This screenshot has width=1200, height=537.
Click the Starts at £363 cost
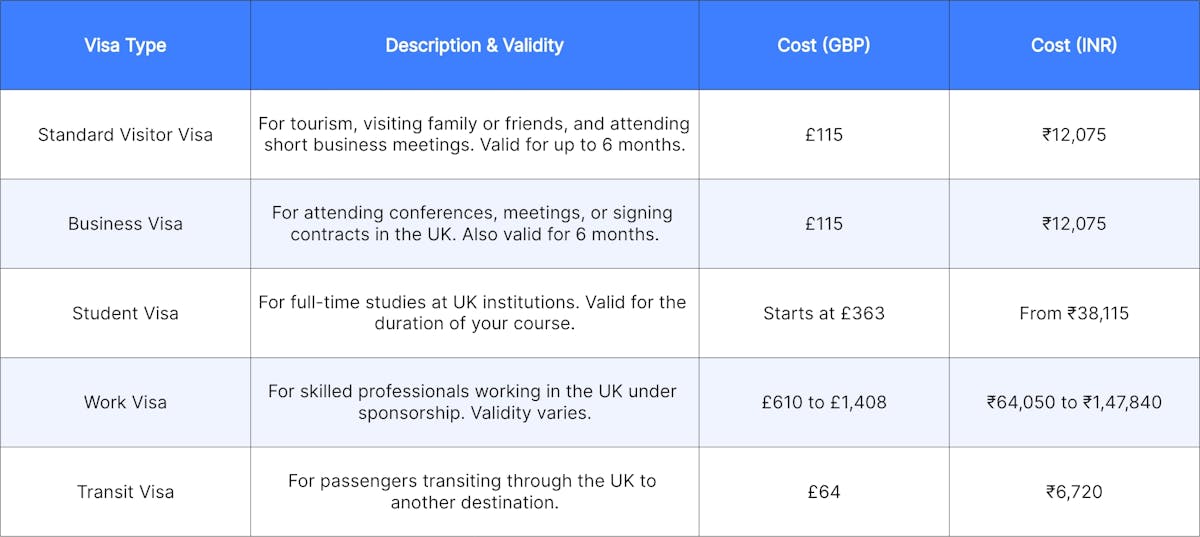click(824, 313)
